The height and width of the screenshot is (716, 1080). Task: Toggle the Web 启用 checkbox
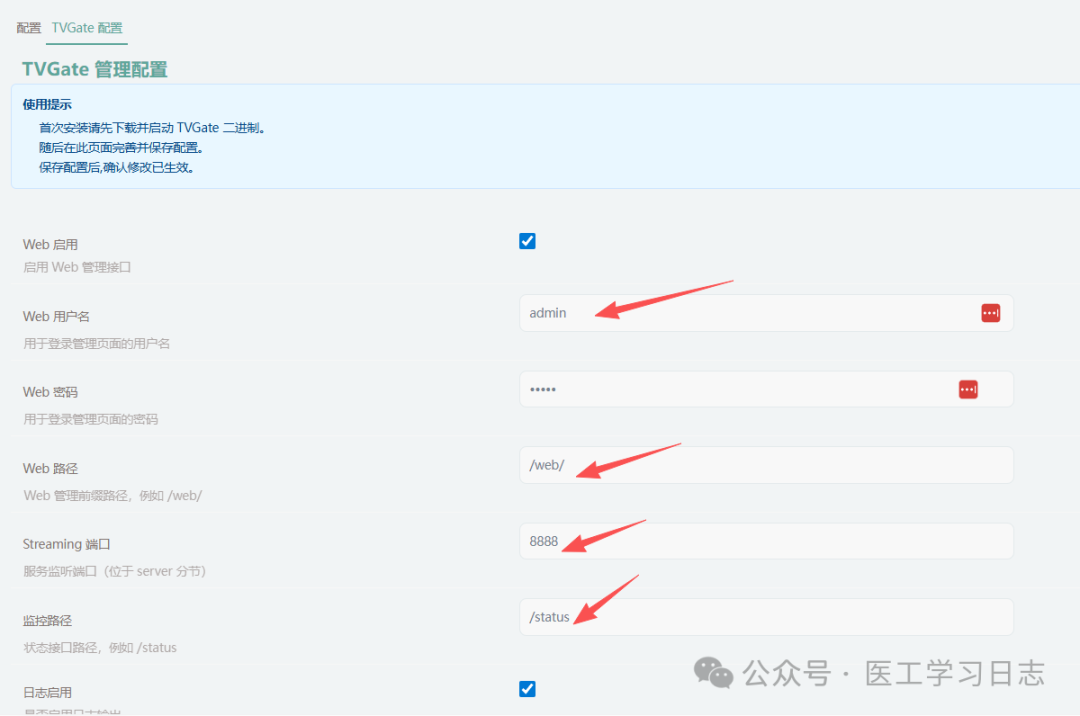[x=528, y=241]
